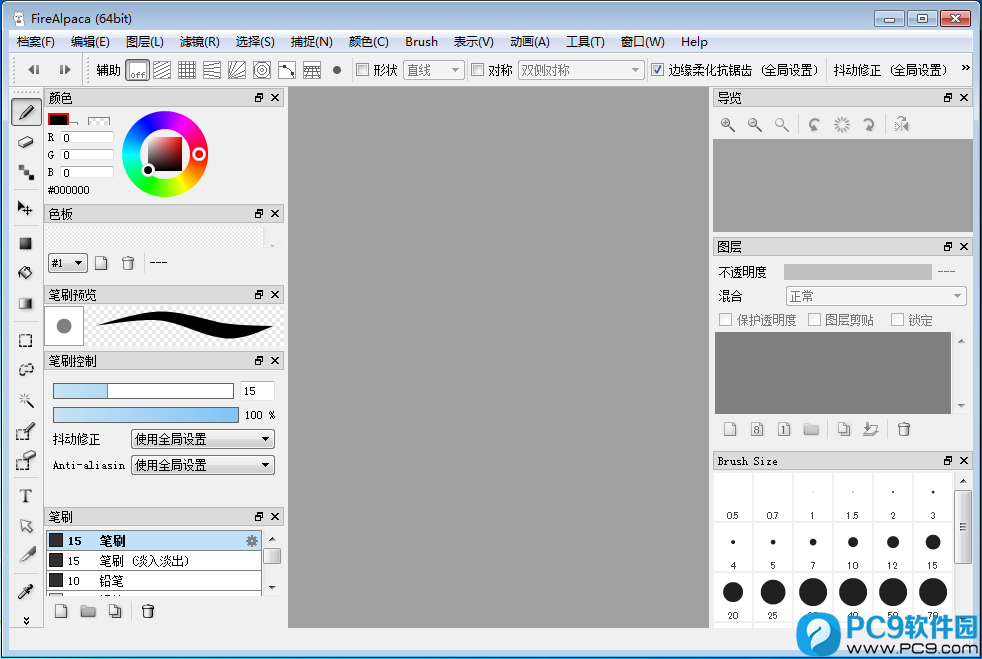Expand more tools chevron in left toolbar
The width and height of the screenshot is (982, 659).
(x=26, y=620)
